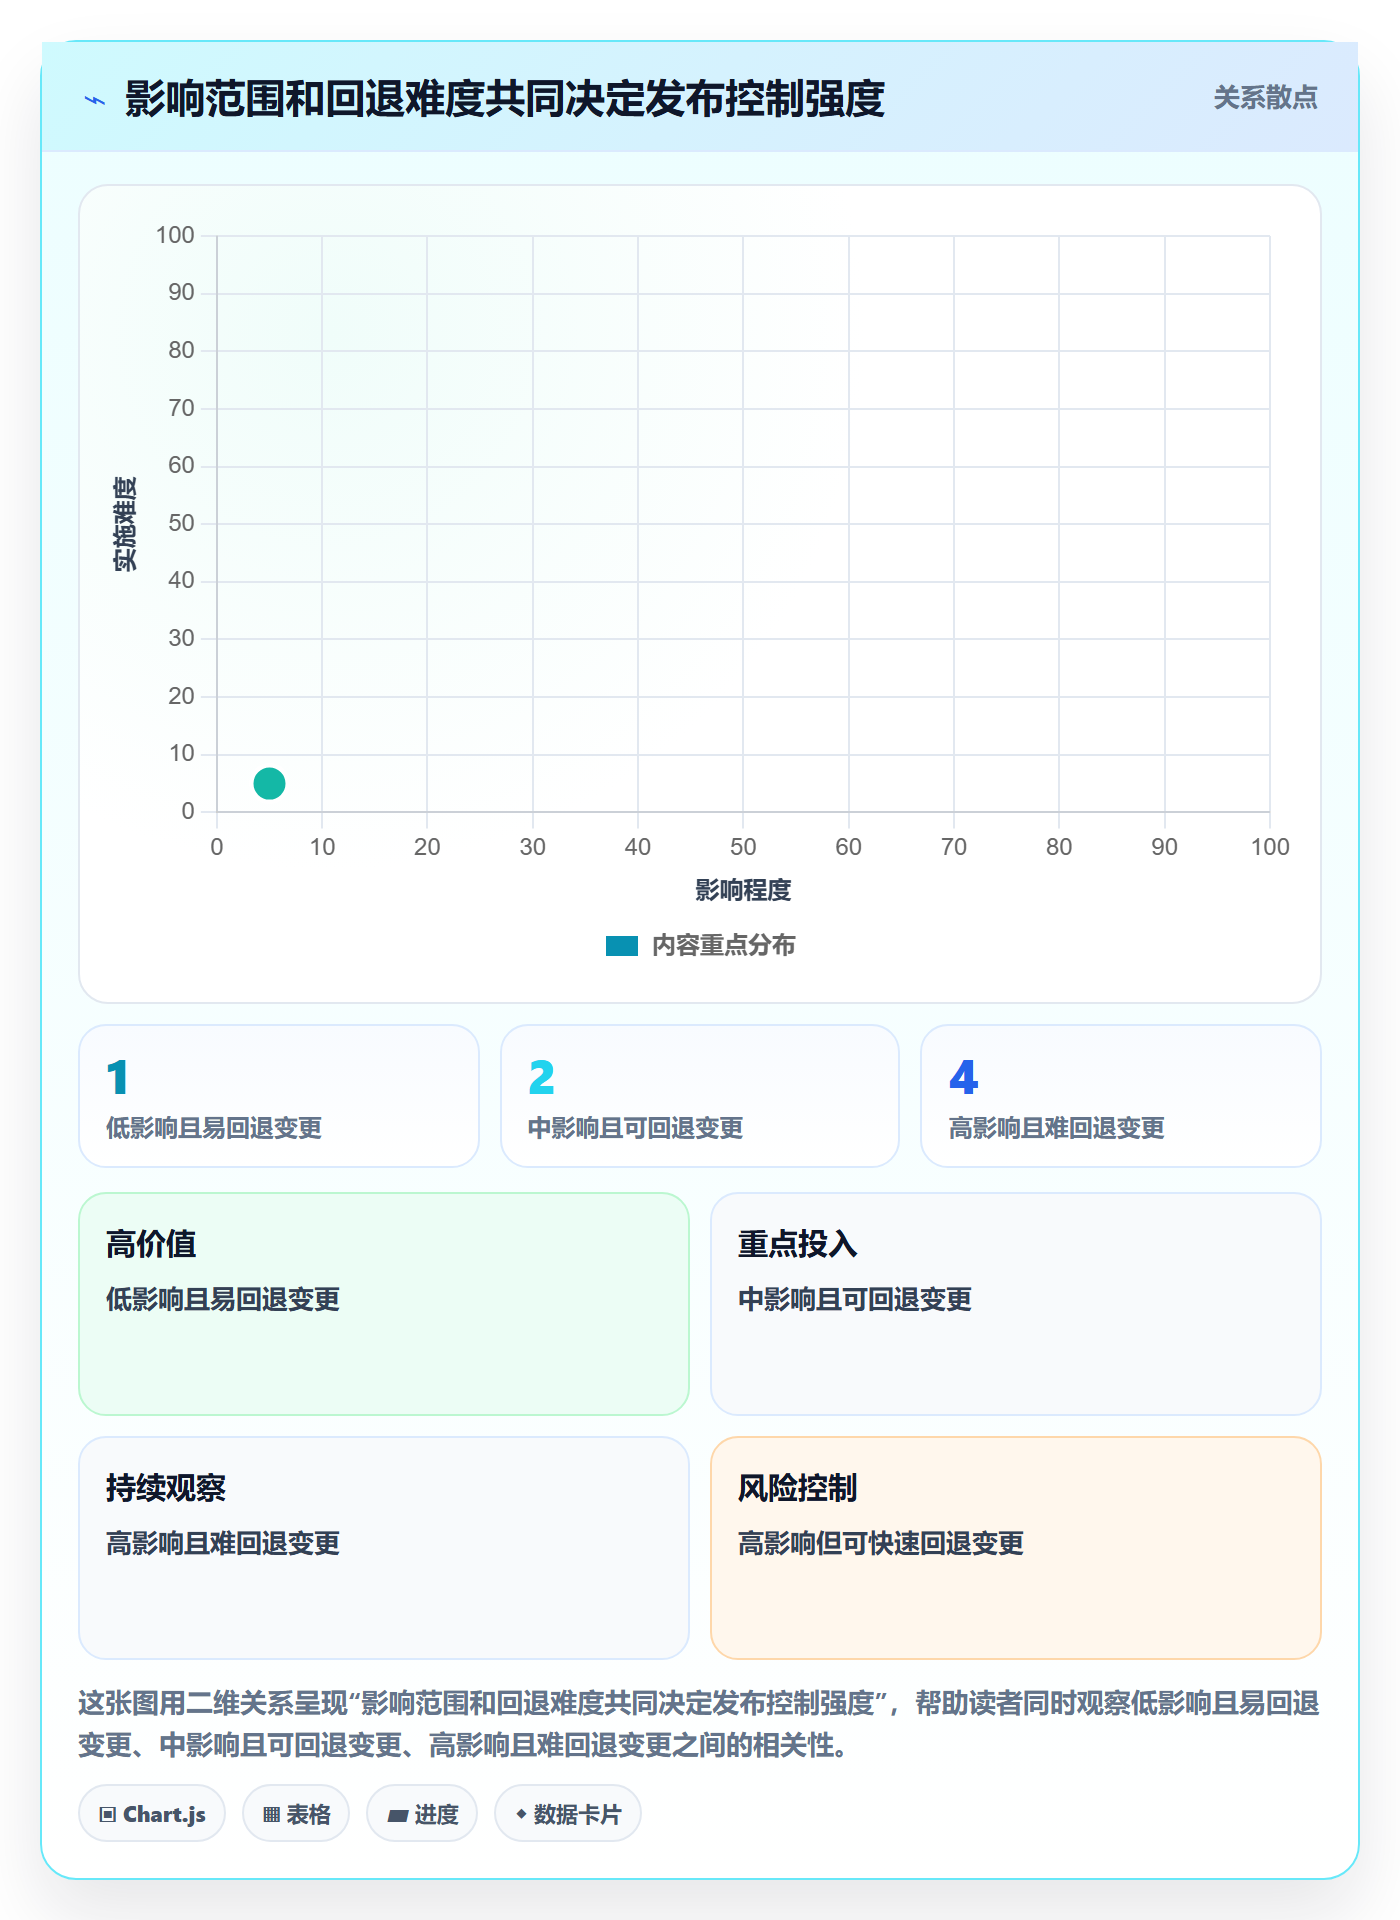This screenshot has width=1400, height=1920.
Task: Click the grid icon in 表格 tag
Action: pyautogui.click(x=271, y=1815)
